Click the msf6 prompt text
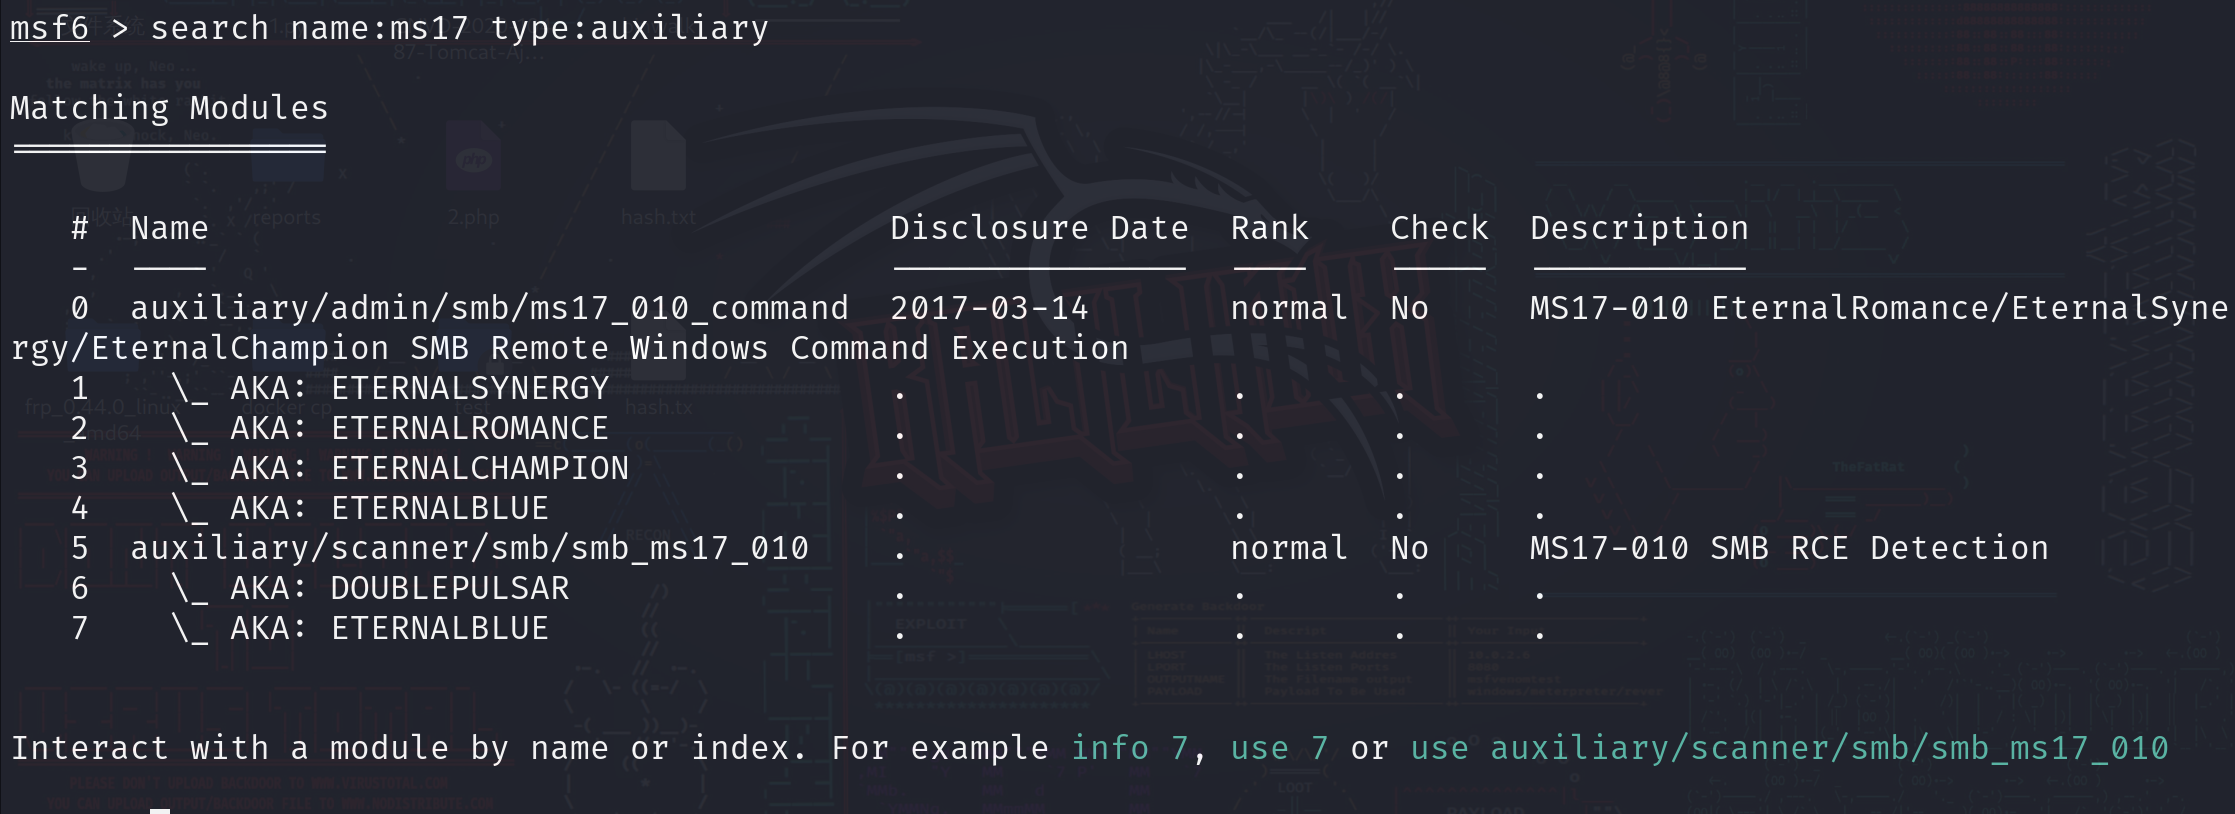Image resolution: width=2235 pixels, height=814 pixels. (49, 28)
